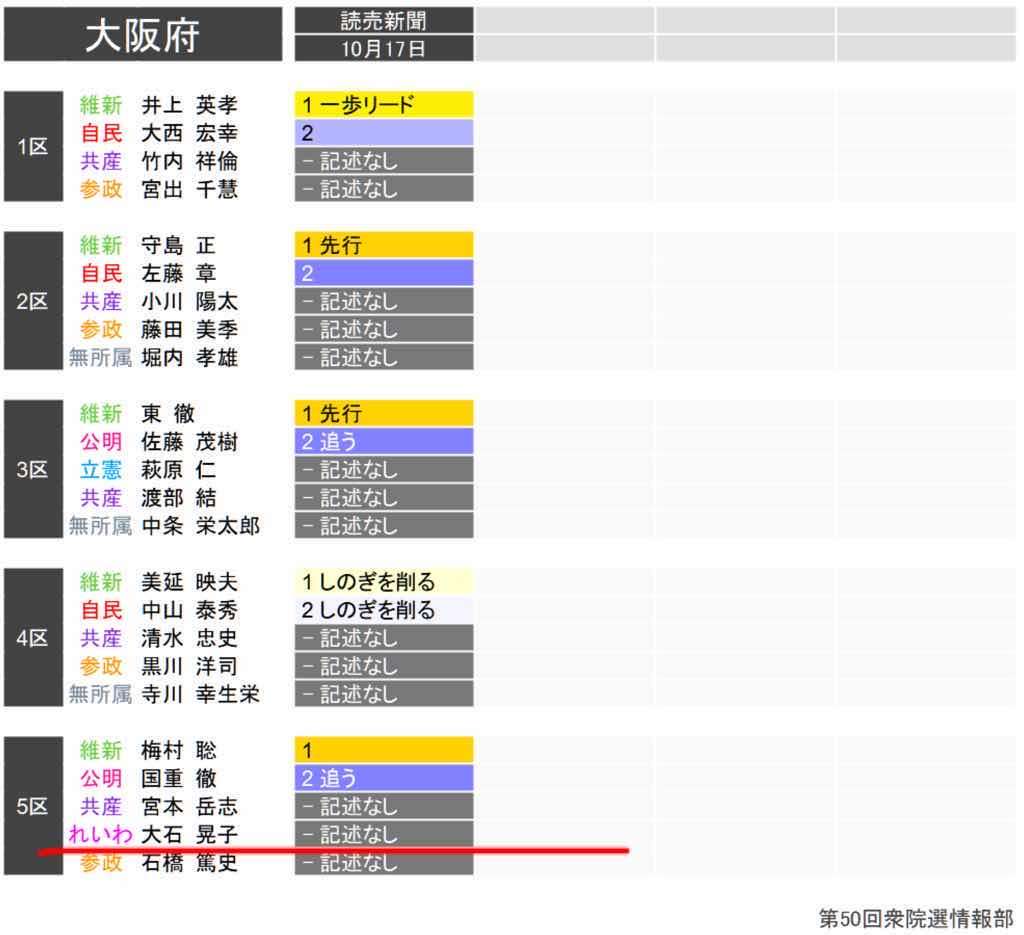Click the 4区 district block
The width and height of the screenshot is (1024, 935).
[32, 637]
